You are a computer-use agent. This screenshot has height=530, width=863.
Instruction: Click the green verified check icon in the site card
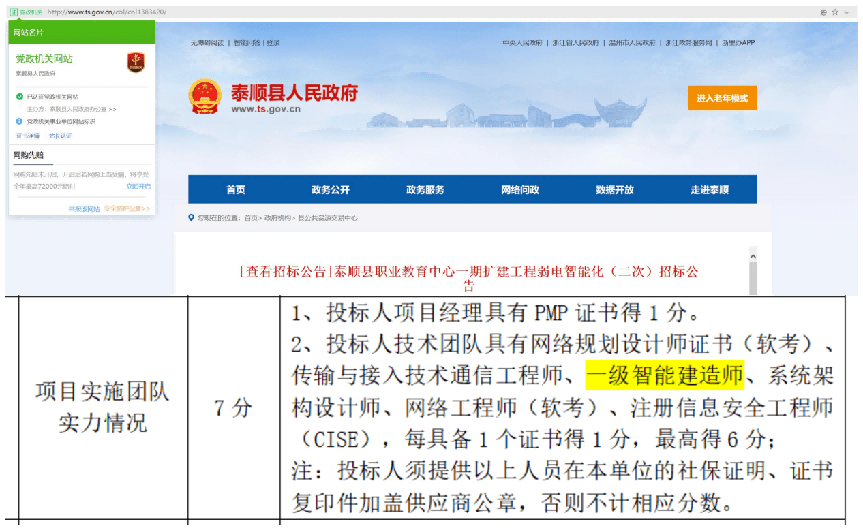[x=19, y=96]
